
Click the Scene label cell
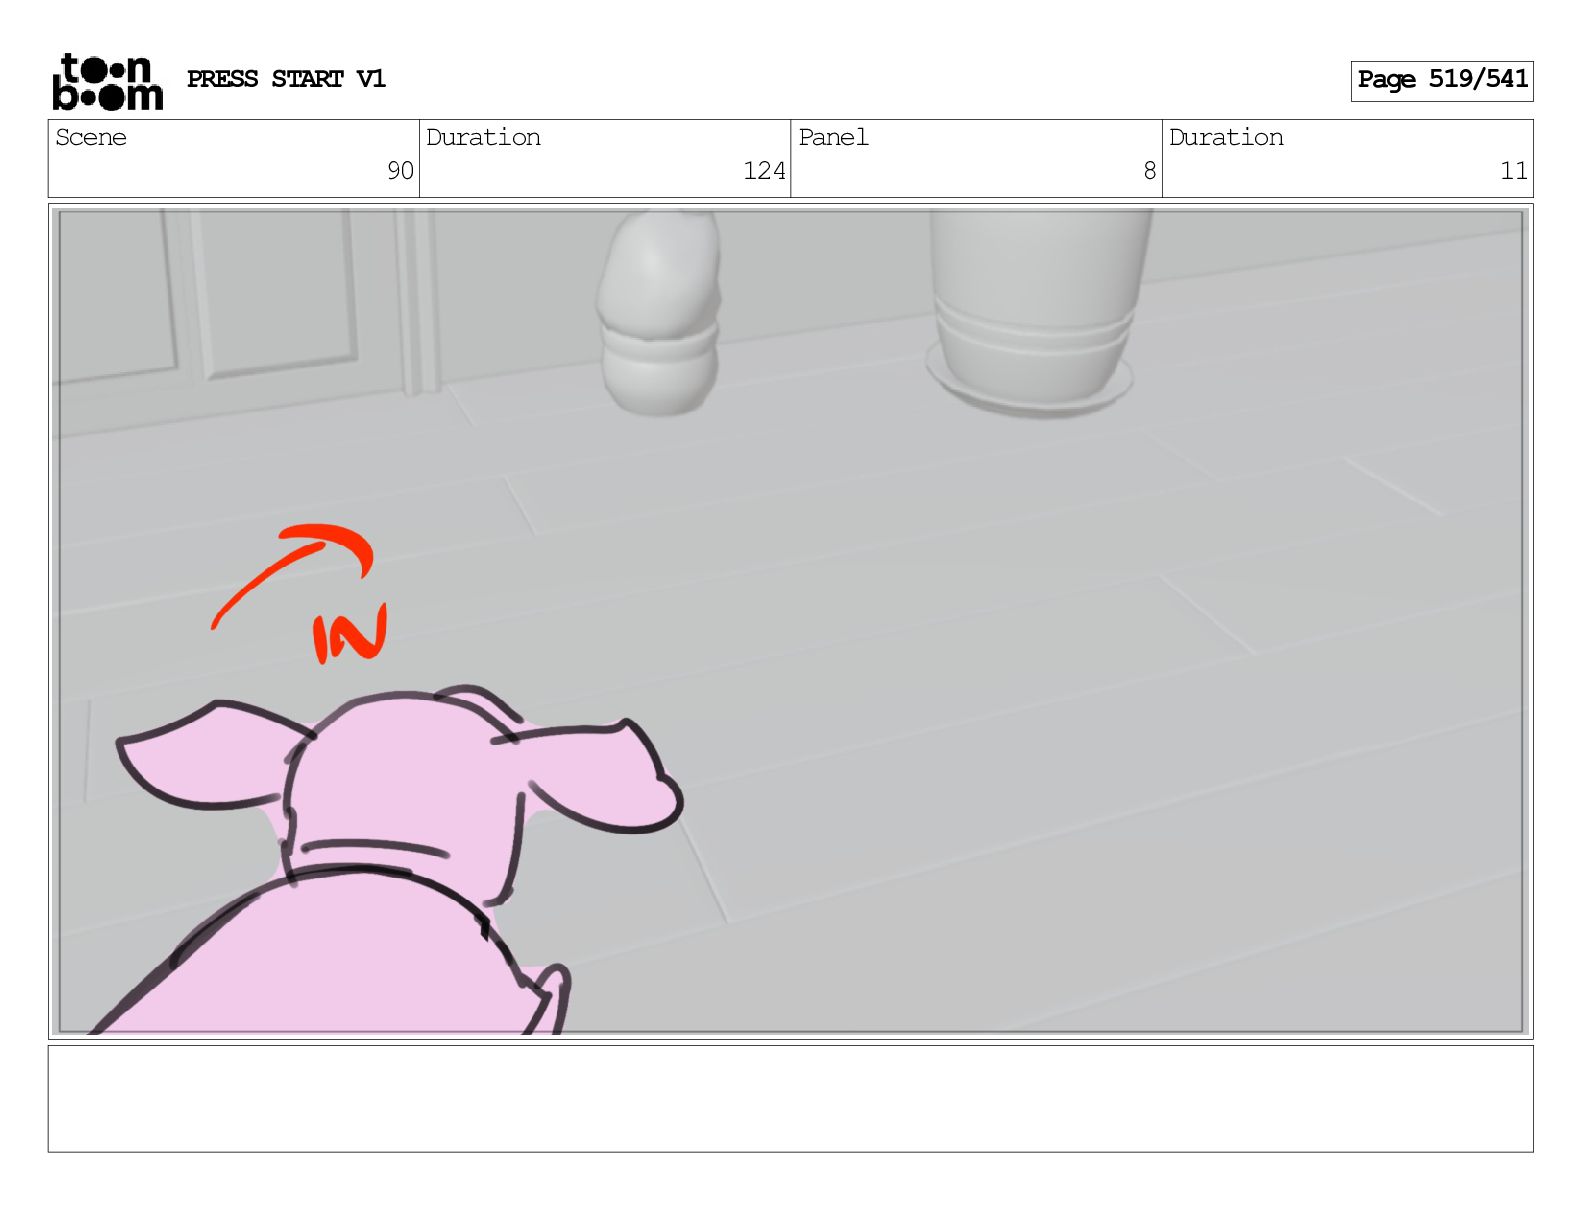(x=234, y=158)
